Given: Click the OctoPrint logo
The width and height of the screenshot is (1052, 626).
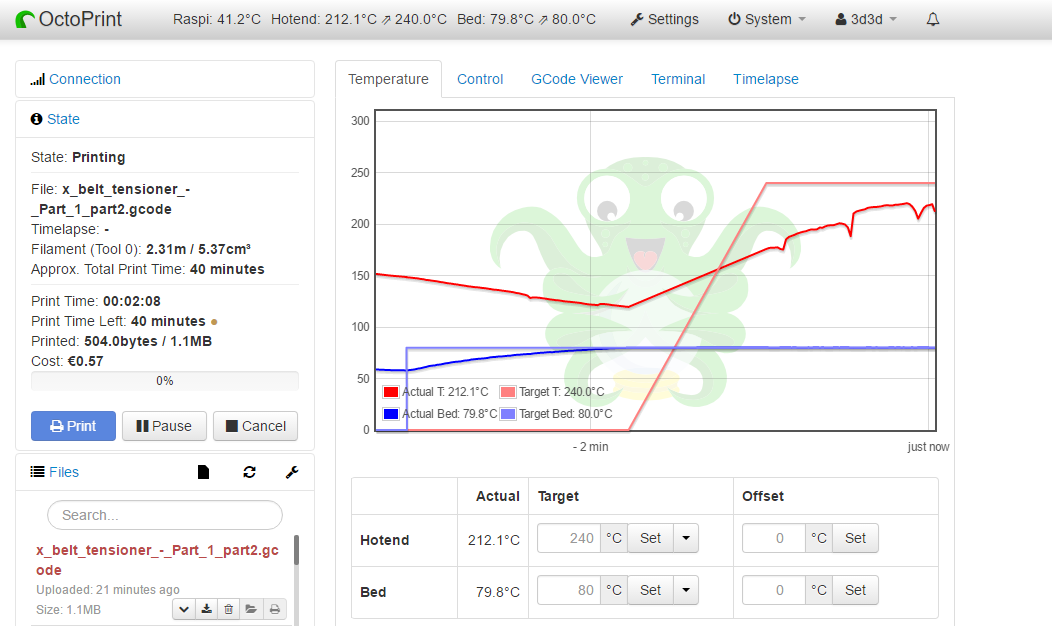Looking at the screenshot, I should pos(69,19).
